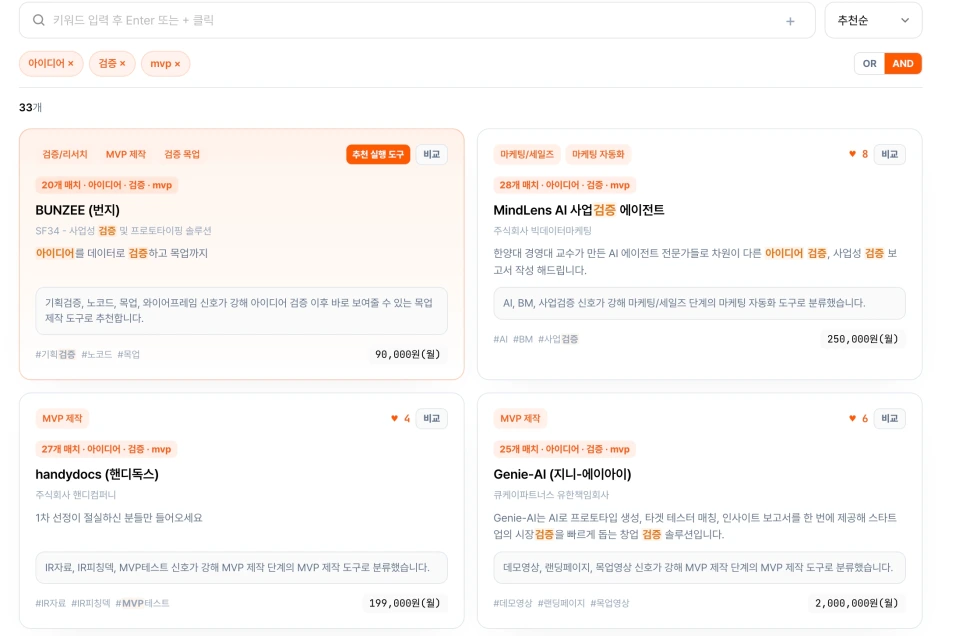The image size is (966, 636).
Task: Click #기획검증 hashtag
Action: (55, 354)
